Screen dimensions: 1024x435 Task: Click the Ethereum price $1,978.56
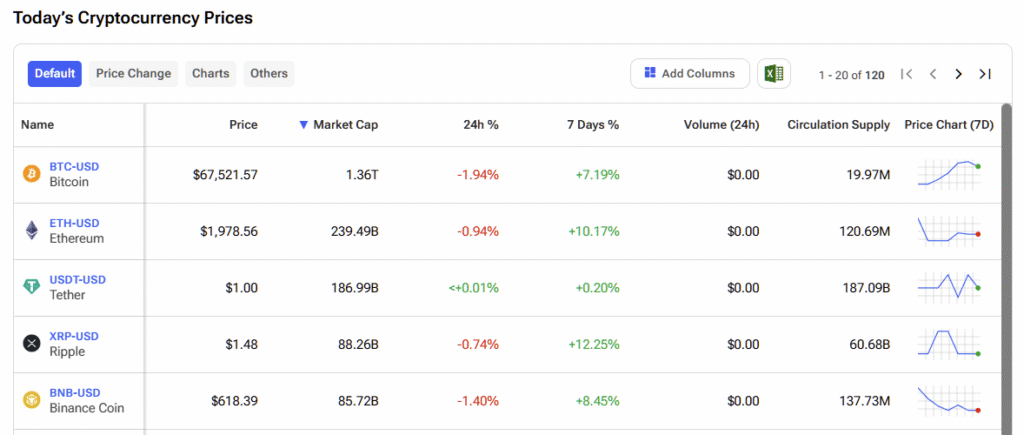[x=229, y=231]
